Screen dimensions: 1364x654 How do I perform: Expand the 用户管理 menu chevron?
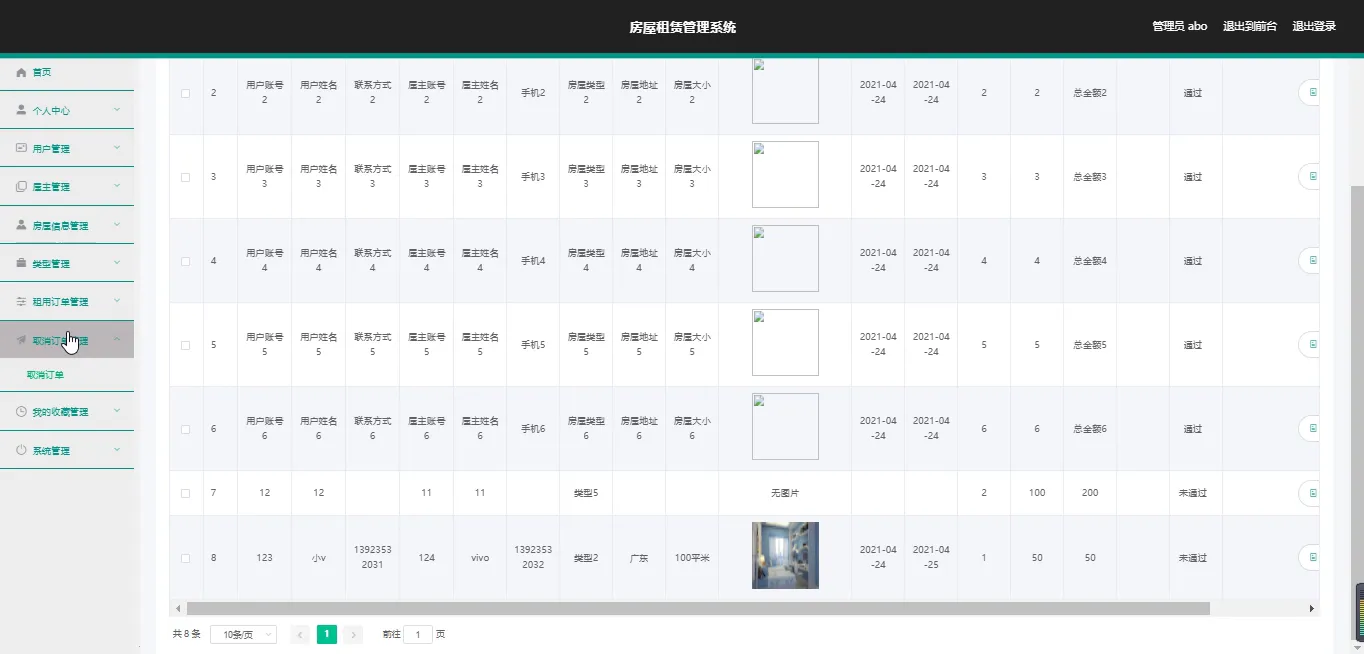(117, 147)
